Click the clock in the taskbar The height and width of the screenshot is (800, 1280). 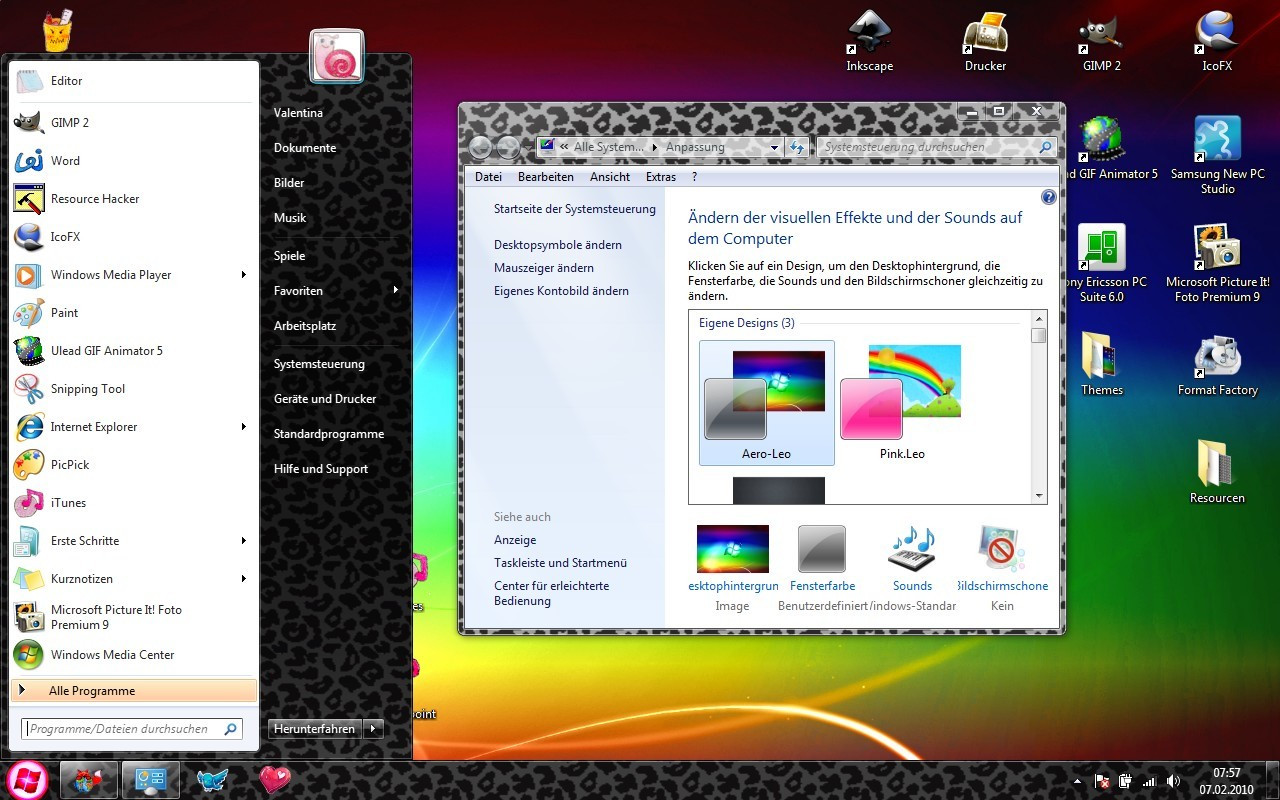1226,781
